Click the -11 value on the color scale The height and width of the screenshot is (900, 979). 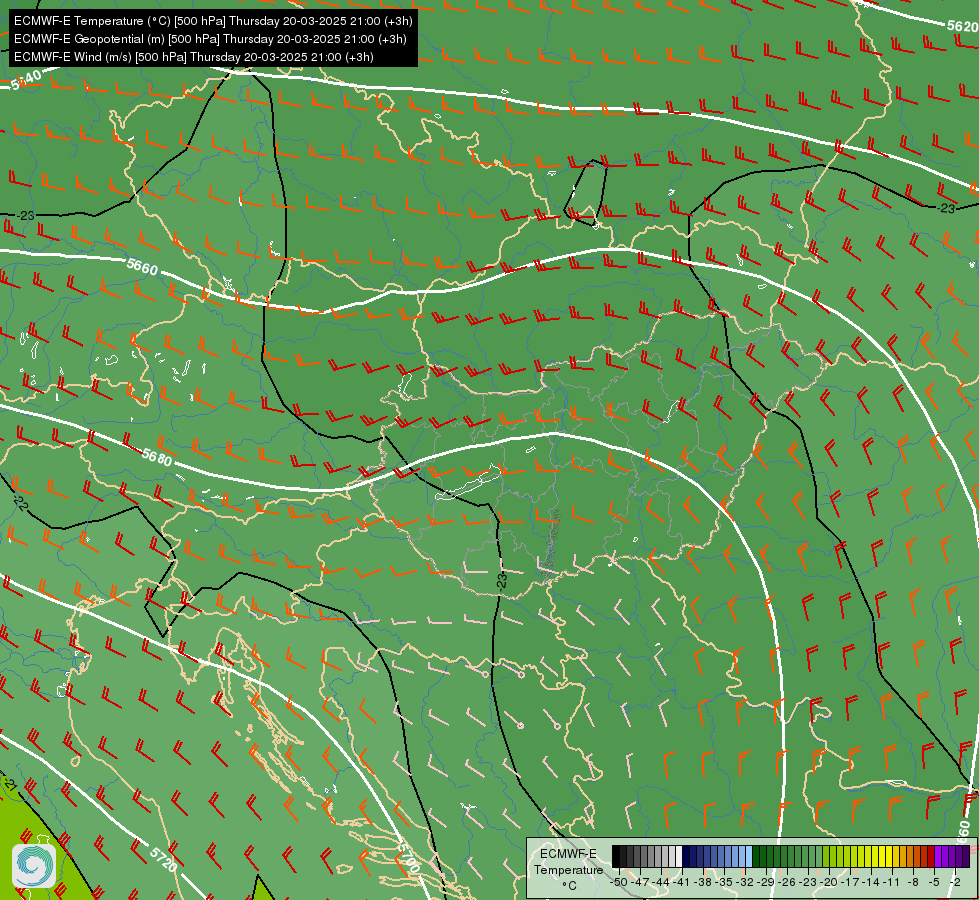(892, 882)
